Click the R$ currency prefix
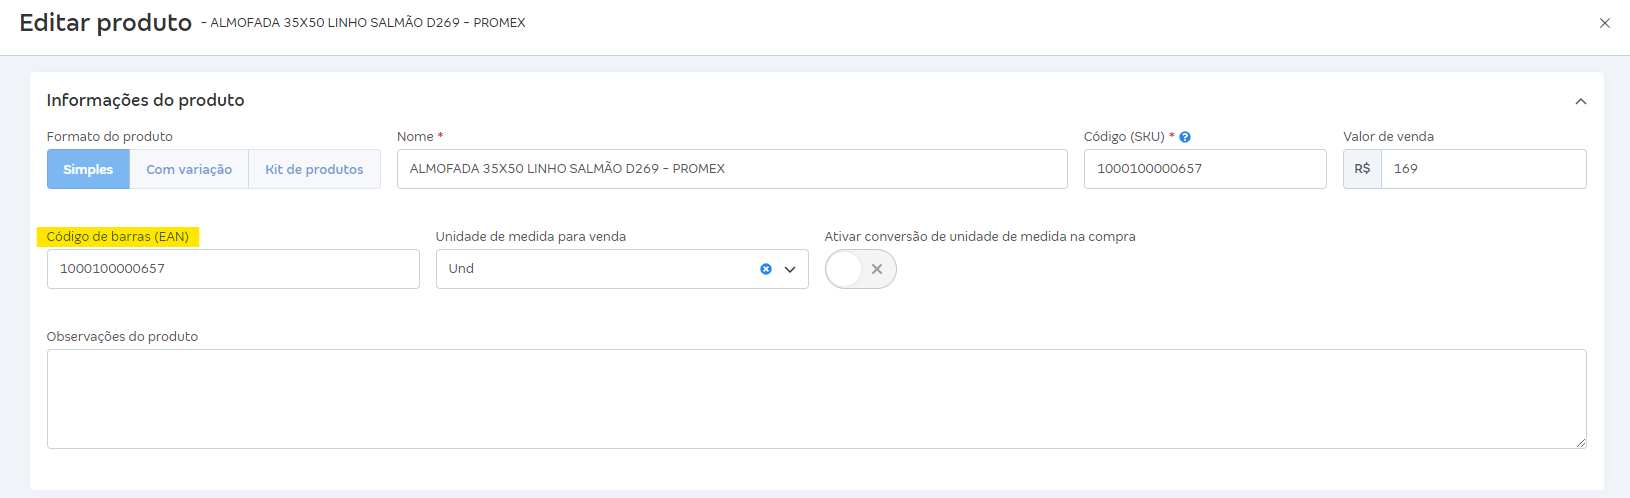The image size is (1630, 498). click(1362, 169)
